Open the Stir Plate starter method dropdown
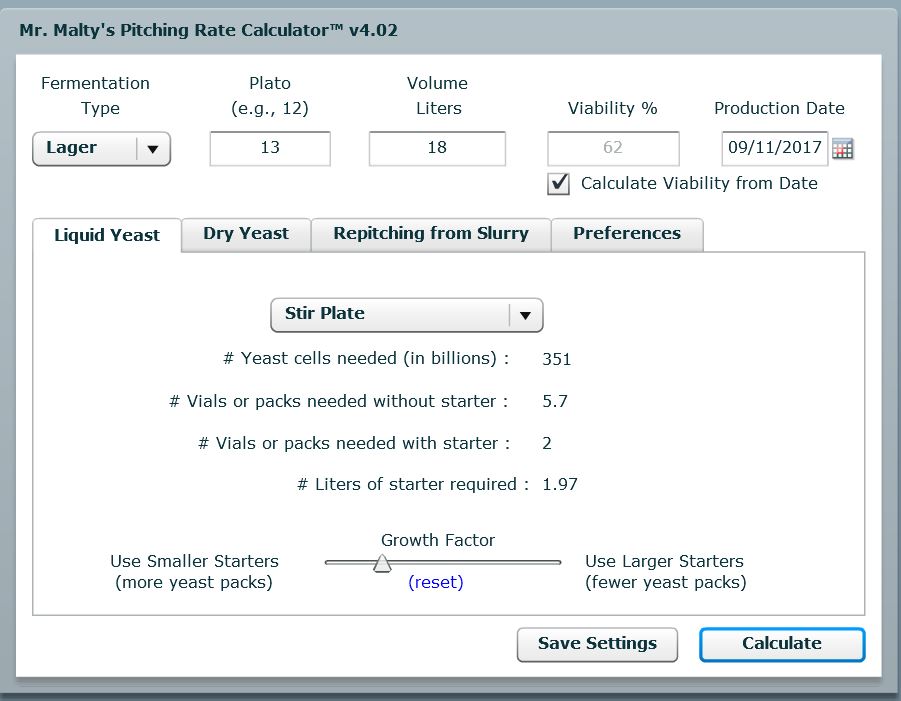Viewport: 901px width, 701px height. pyautogui.click(x=406, y=315)
